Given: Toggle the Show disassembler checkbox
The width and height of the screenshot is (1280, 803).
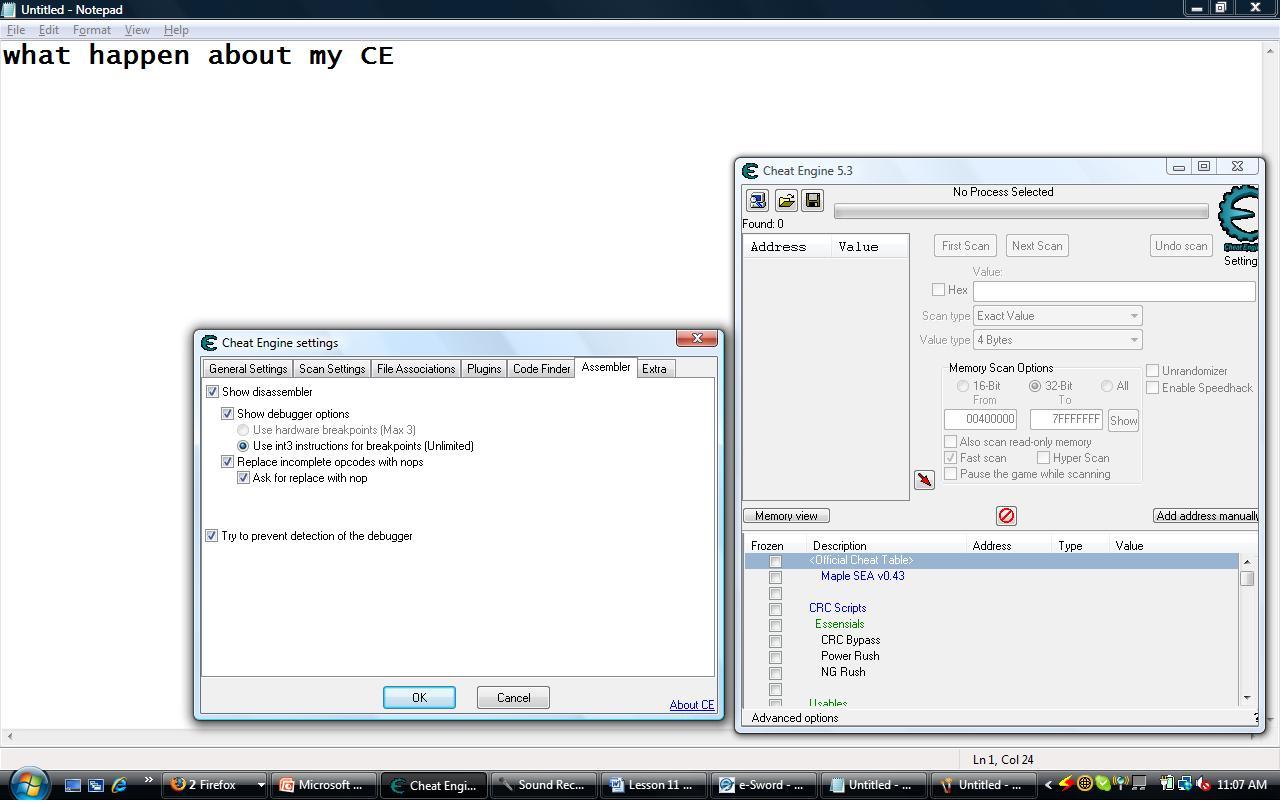Looking at the screenshot, I should [x=212, y=392].
